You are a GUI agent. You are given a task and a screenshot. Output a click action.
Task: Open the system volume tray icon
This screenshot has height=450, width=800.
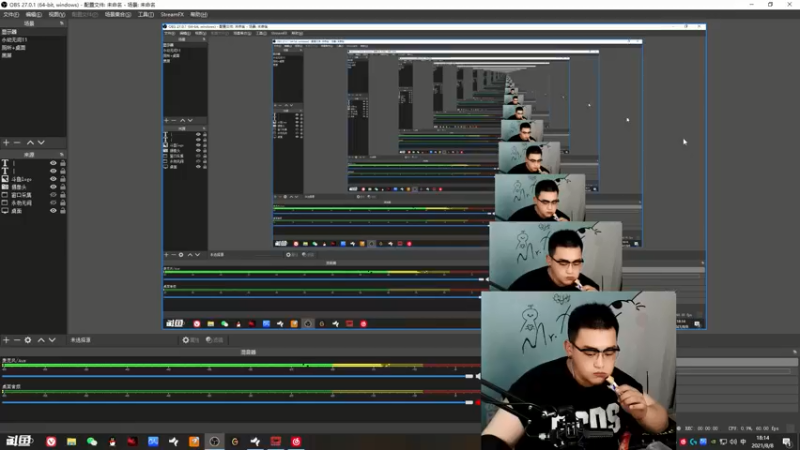point(733,442)
